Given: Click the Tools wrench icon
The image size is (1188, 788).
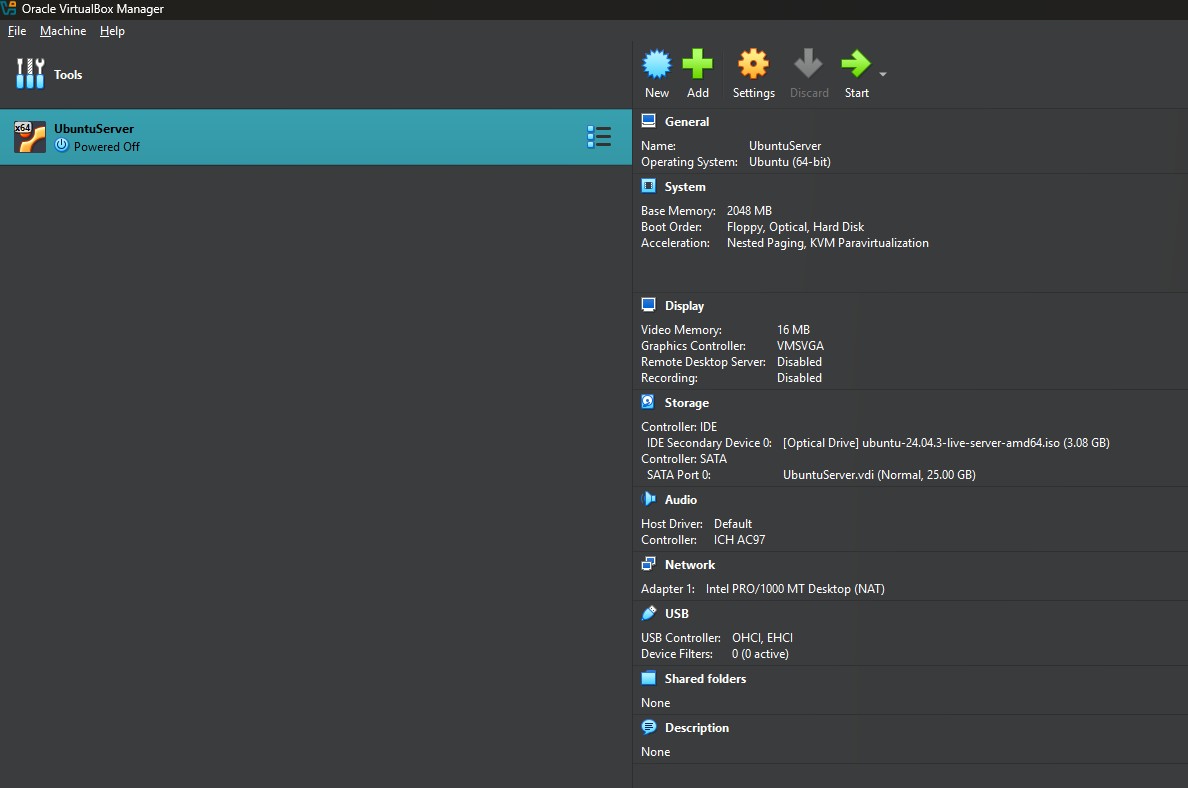Looking at the screenshot, I should (x=30, y=74).
